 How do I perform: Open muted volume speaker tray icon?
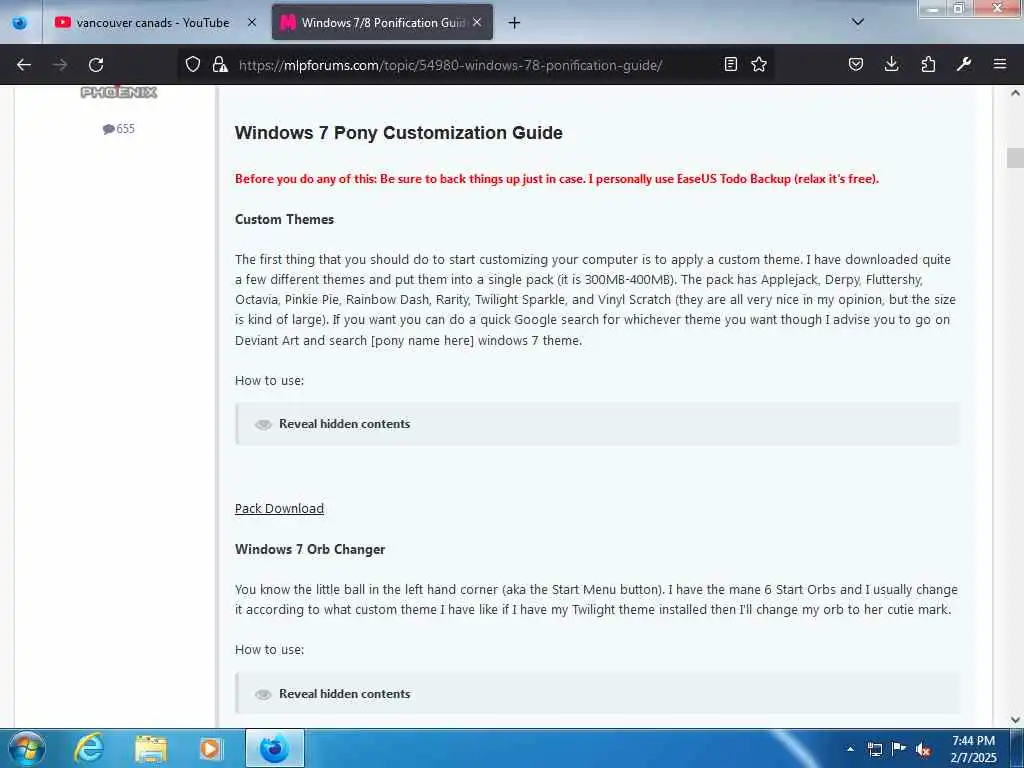coord(923,750)
